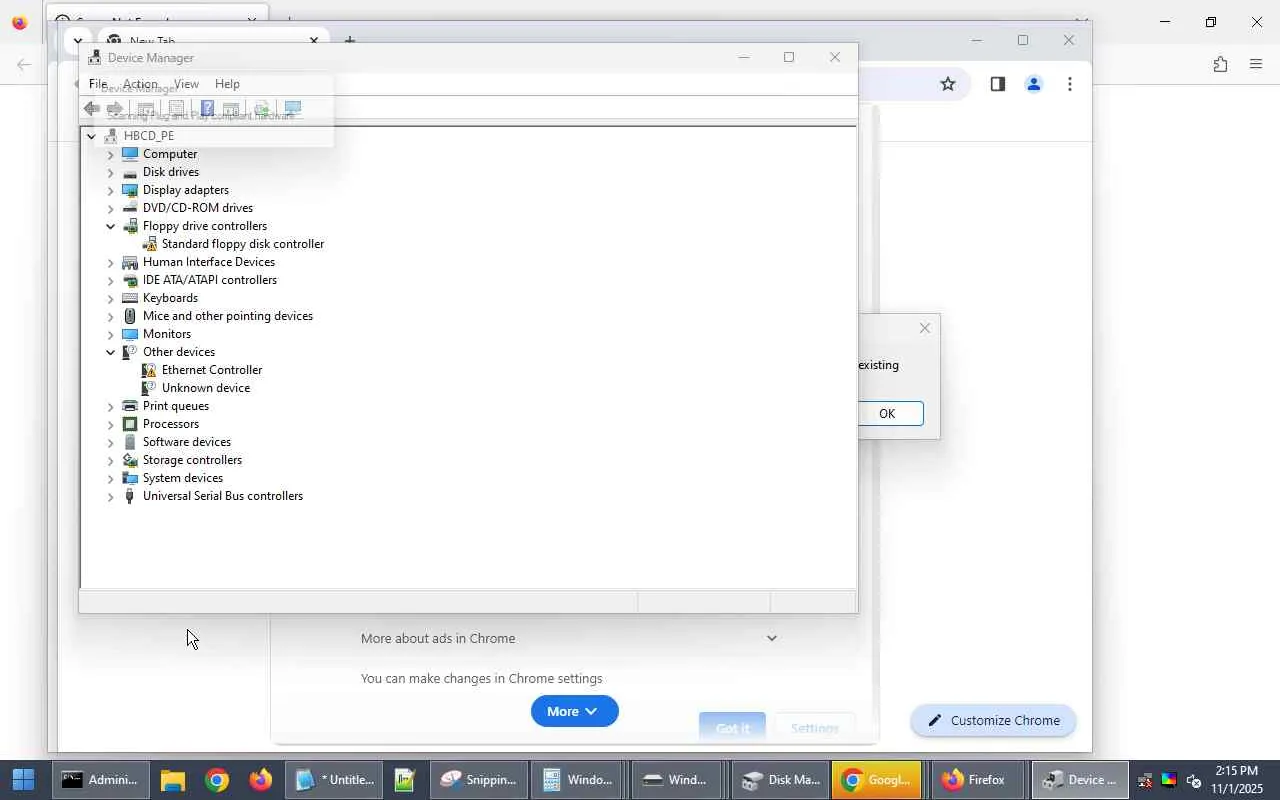
Task: Open the Help menu in Device Manager
Action: 227,84
